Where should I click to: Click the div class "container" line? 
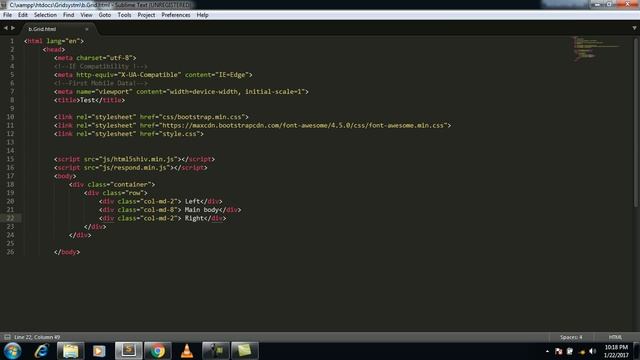tap(112, 184)
